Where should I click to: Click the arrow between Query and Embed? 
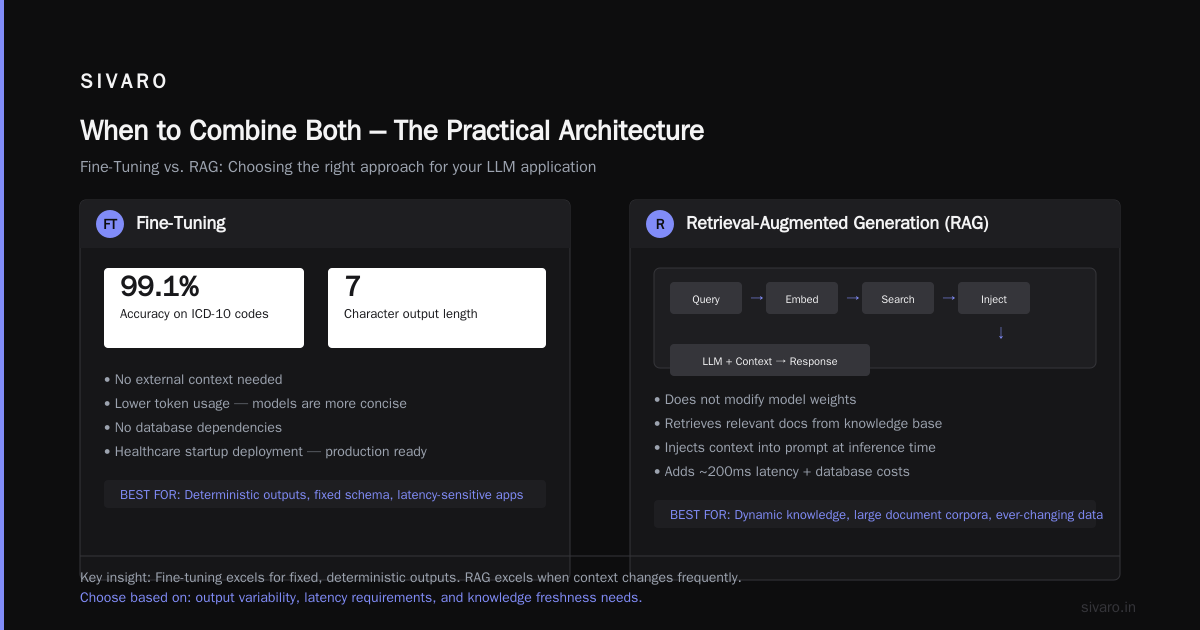click(757, 298)
